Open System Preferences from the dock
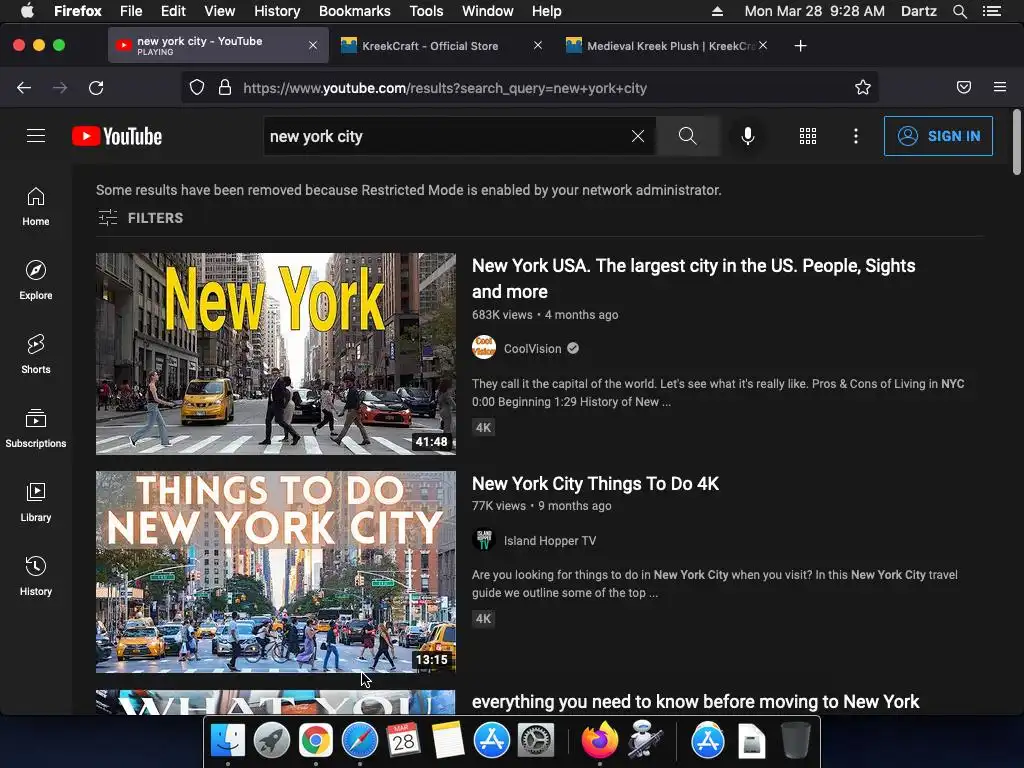The image size is (1024, 768). [x=536, y=741]
